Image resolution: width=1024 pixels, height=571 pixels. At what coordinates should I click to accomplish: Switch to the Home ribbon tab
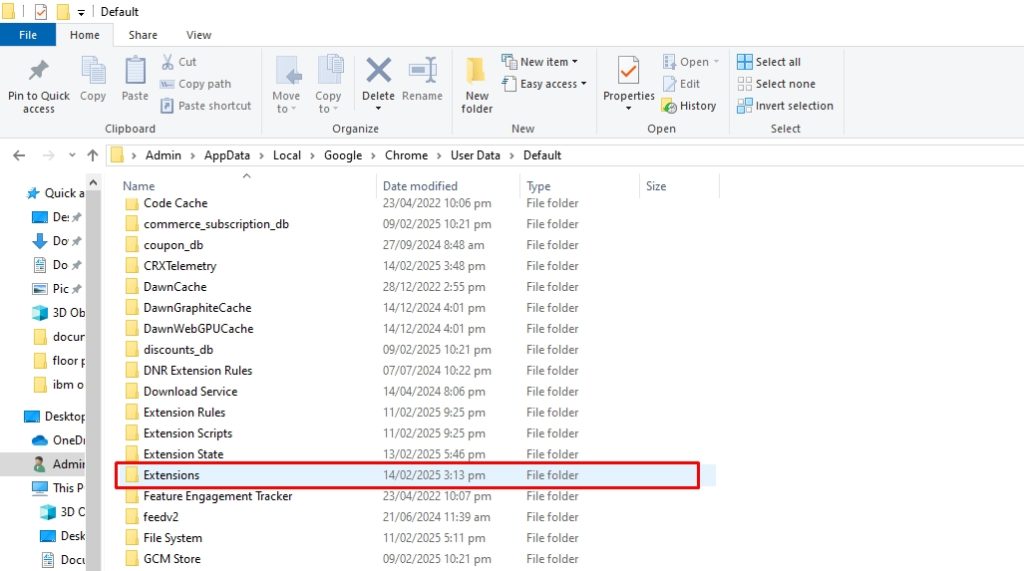(x=85, y=35)
